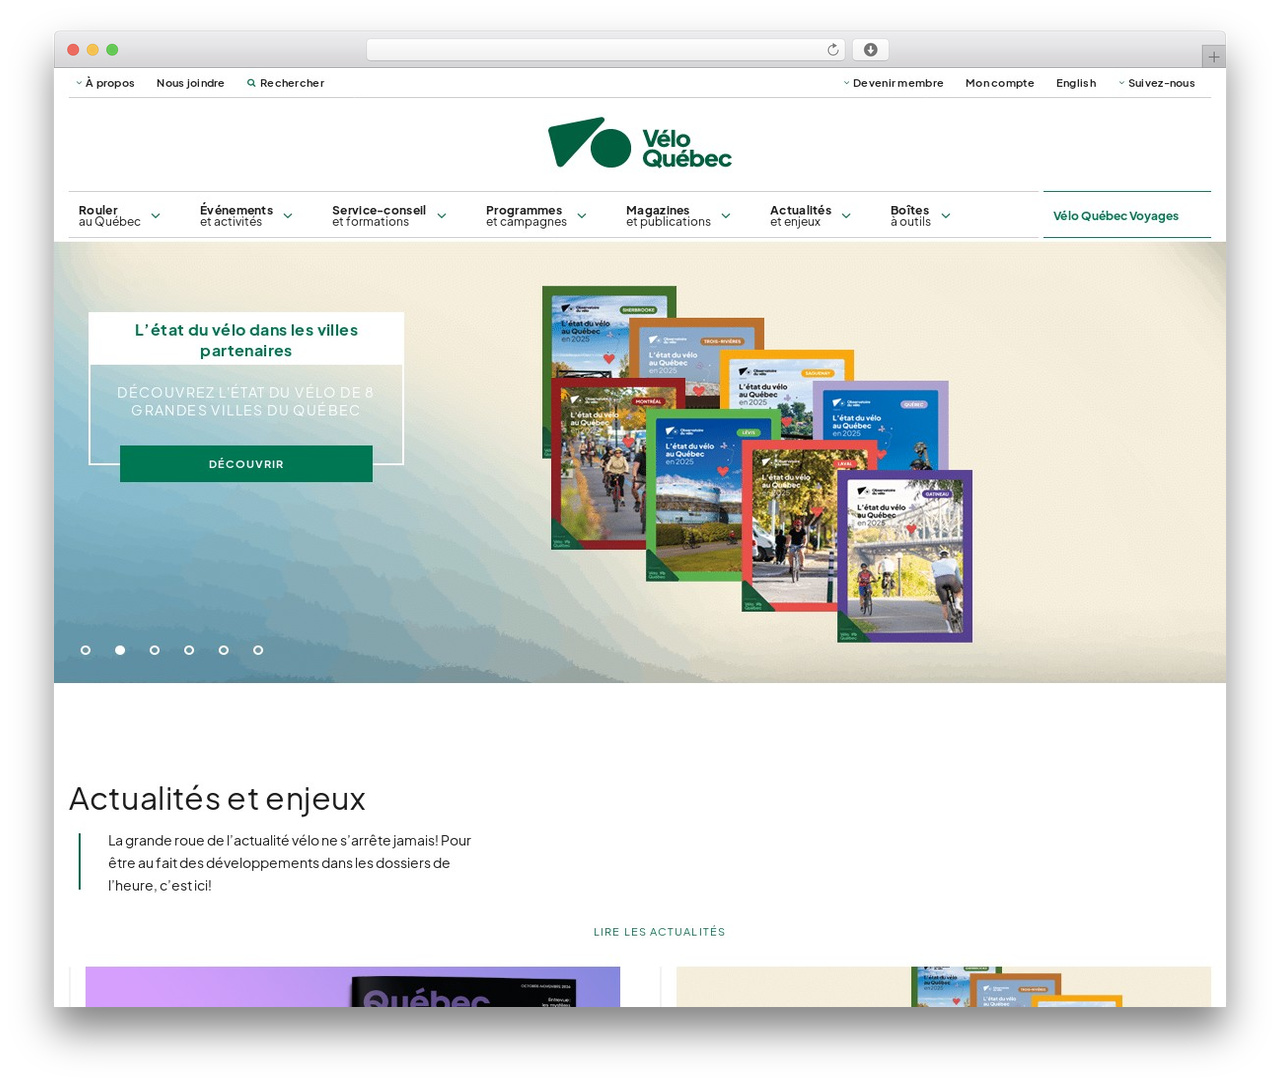Expand Événements et activités chevron
This screenshot has height=1084, width=1280.
(x=288, y=216)
